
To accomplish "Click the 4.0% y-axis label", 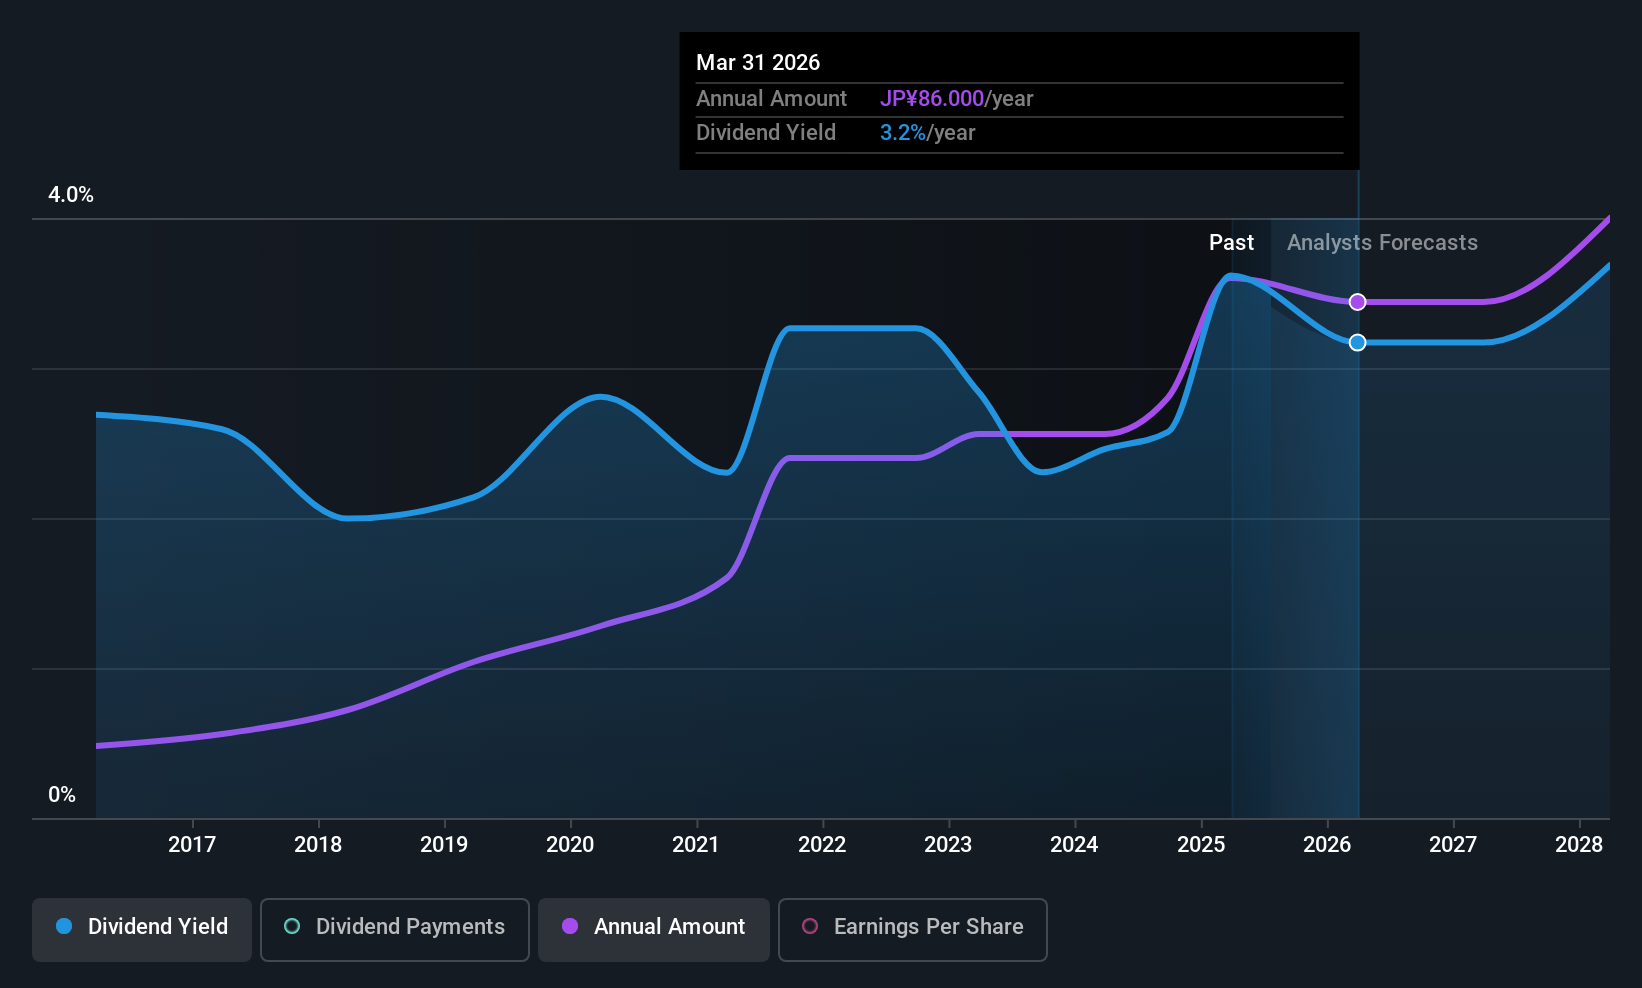I will [71, 195].
